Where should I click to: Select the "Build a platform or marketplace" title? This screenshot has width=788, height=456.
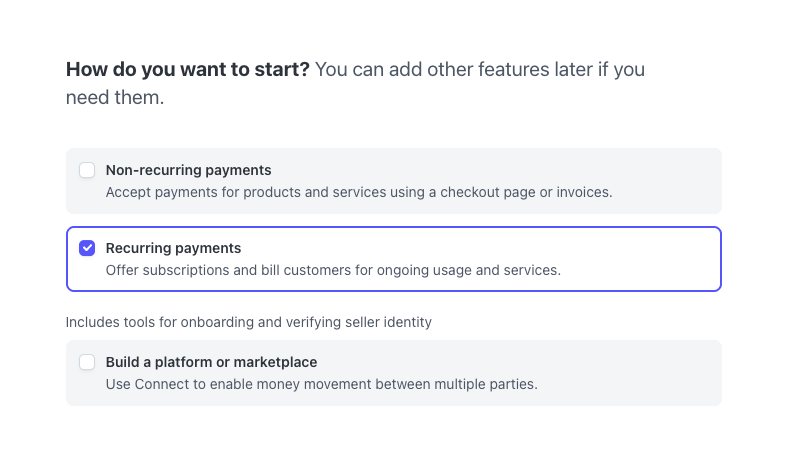click(211, 362)
